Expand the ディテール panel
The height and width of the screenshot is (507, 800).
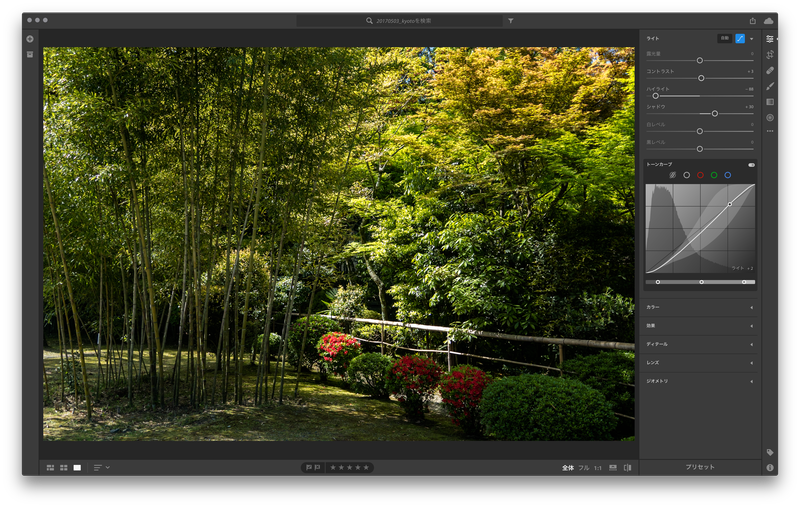pyautogui.click(x=700, y=344)
